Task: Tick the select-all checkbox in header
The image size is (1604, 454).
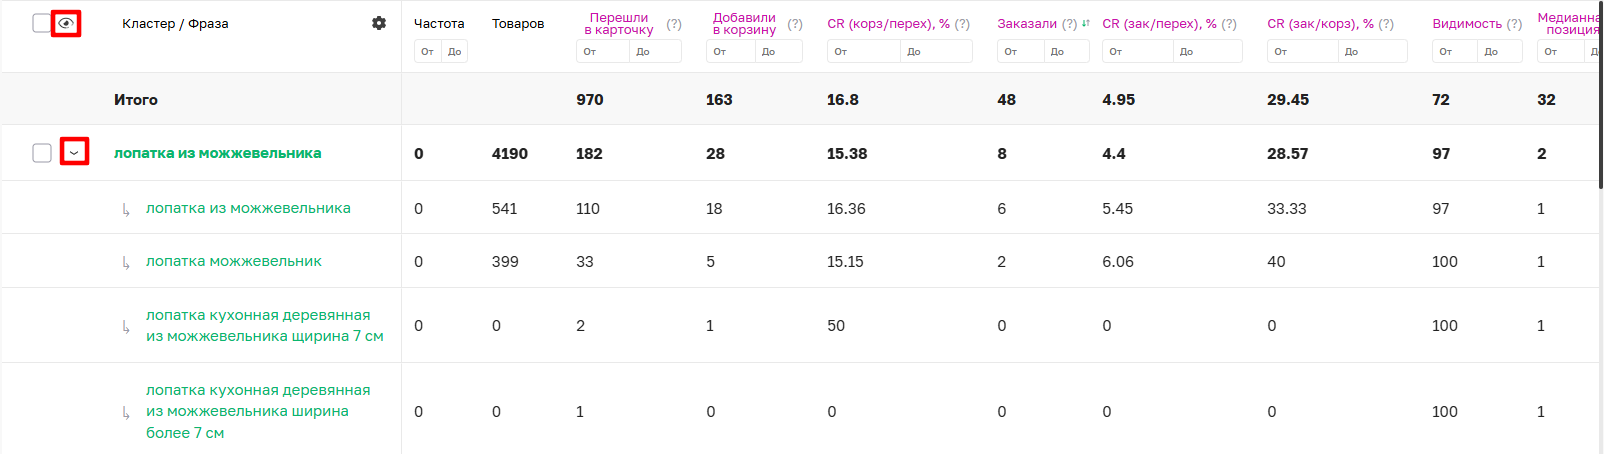Action: point(42,23)
